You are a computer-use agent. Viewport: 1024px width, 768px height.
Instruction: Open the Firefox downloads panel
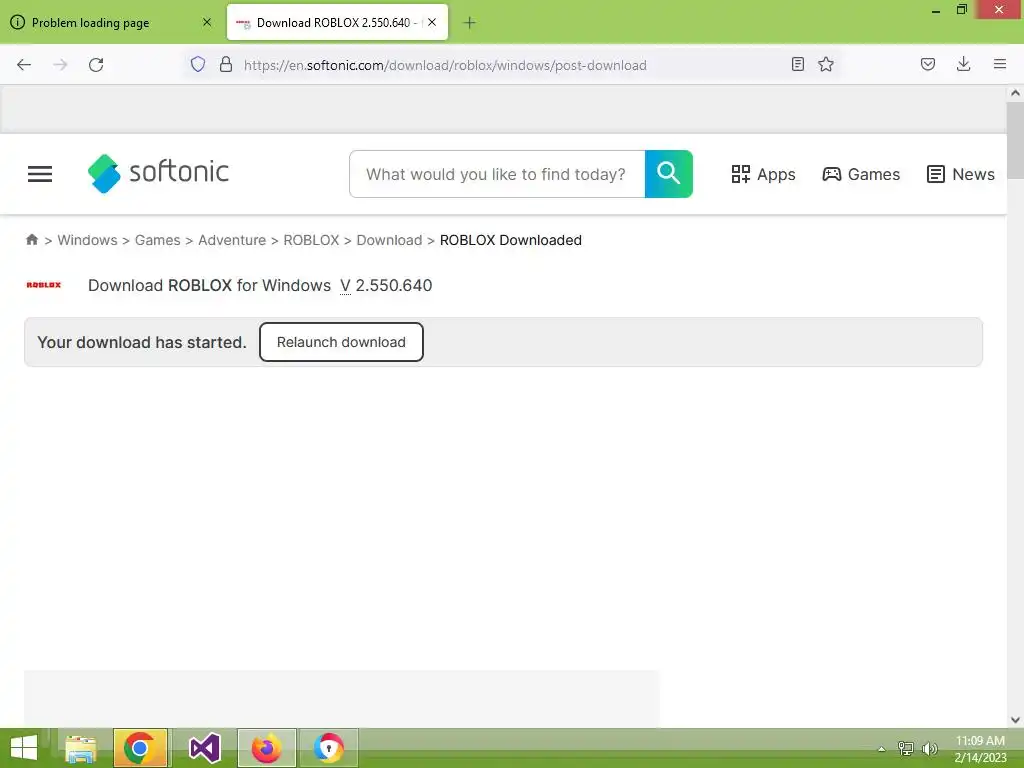point(963,65)
